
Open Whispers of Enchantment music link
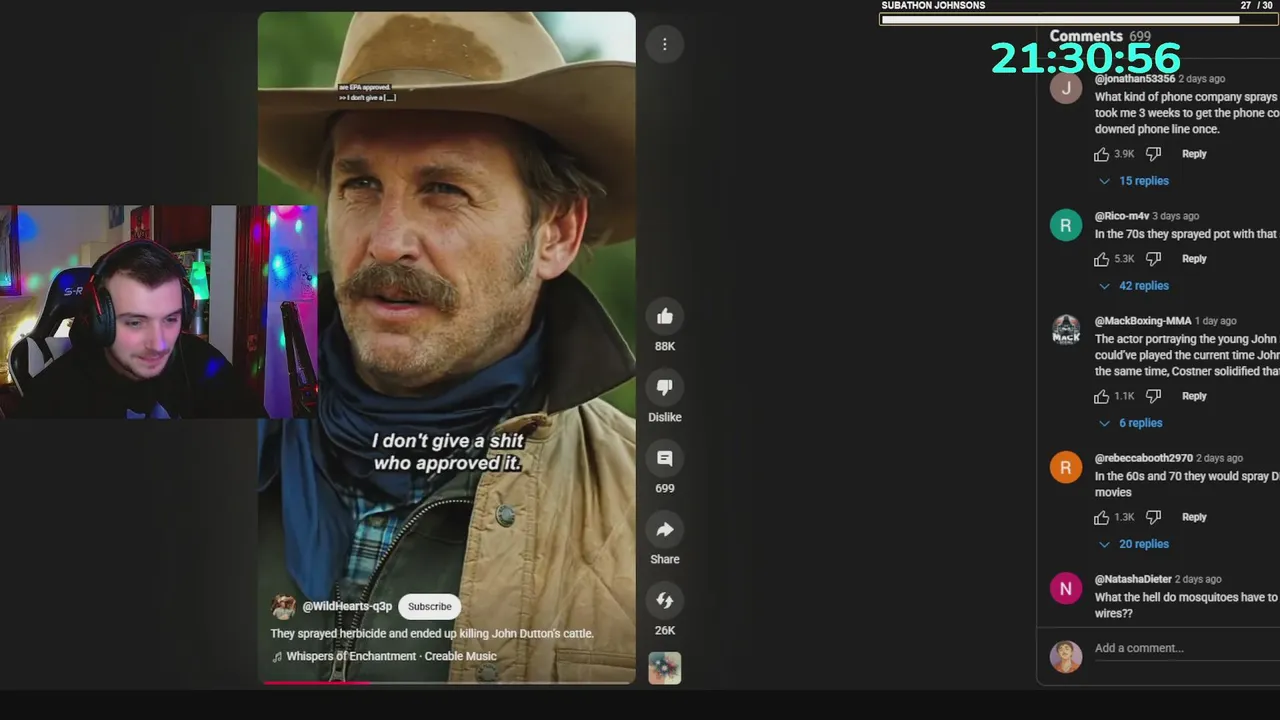coord(391,656)
